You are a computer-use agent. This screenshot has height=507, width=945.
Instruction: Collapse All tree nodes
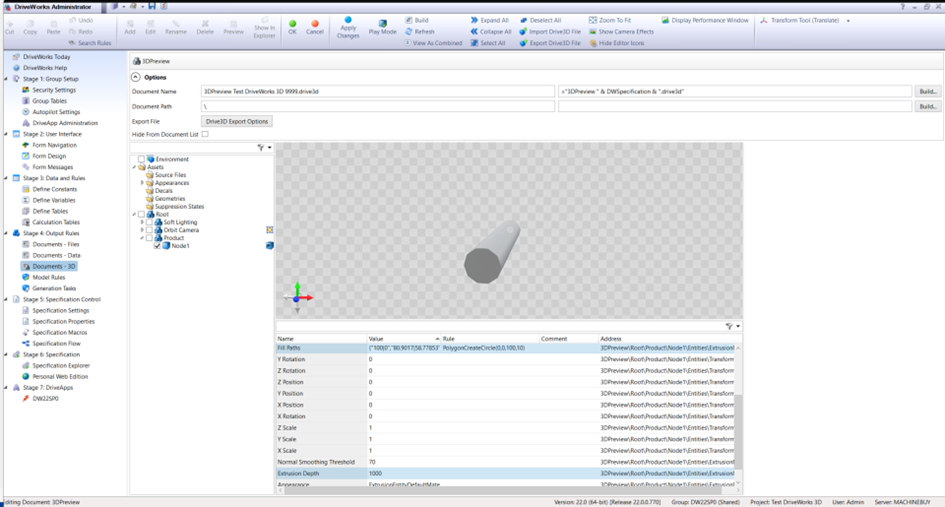(x=491, y=31)
